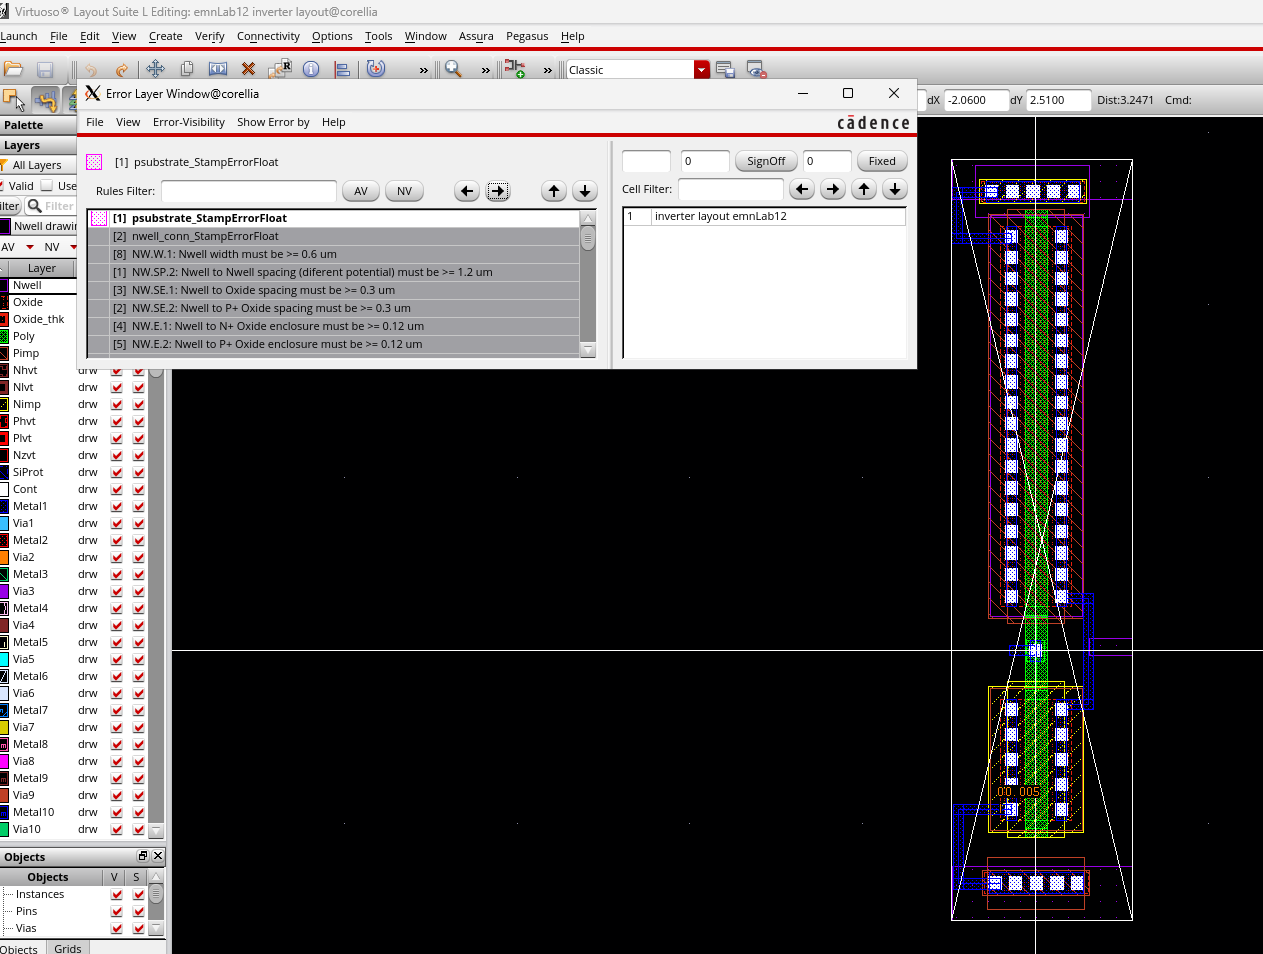The height and width of the screenshot is (954, 1263).
Task: Float the Objects panel
Action: click(143, 856)
